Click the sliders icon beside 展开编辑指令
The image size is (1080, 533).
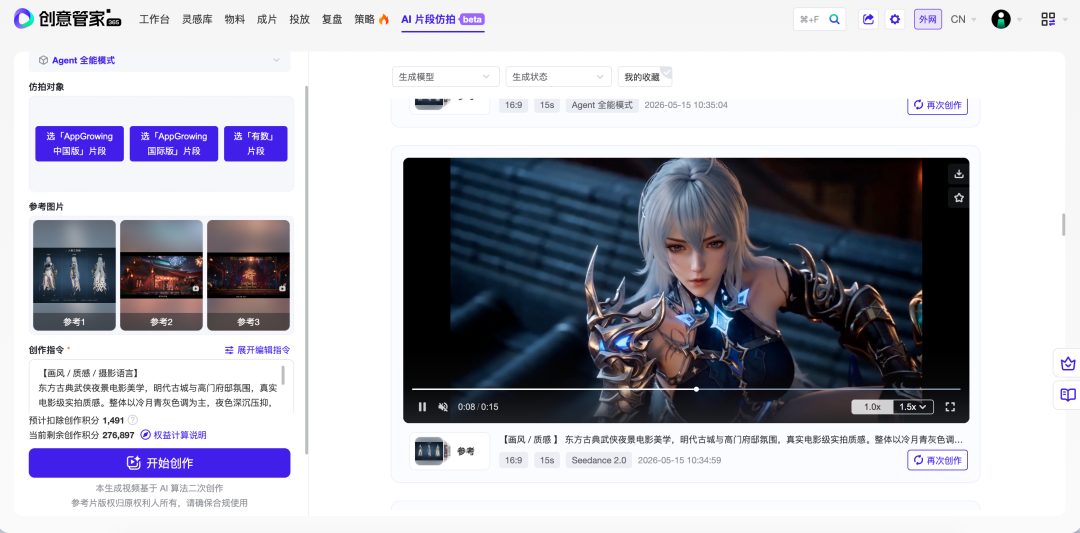[x=229, y=350]
